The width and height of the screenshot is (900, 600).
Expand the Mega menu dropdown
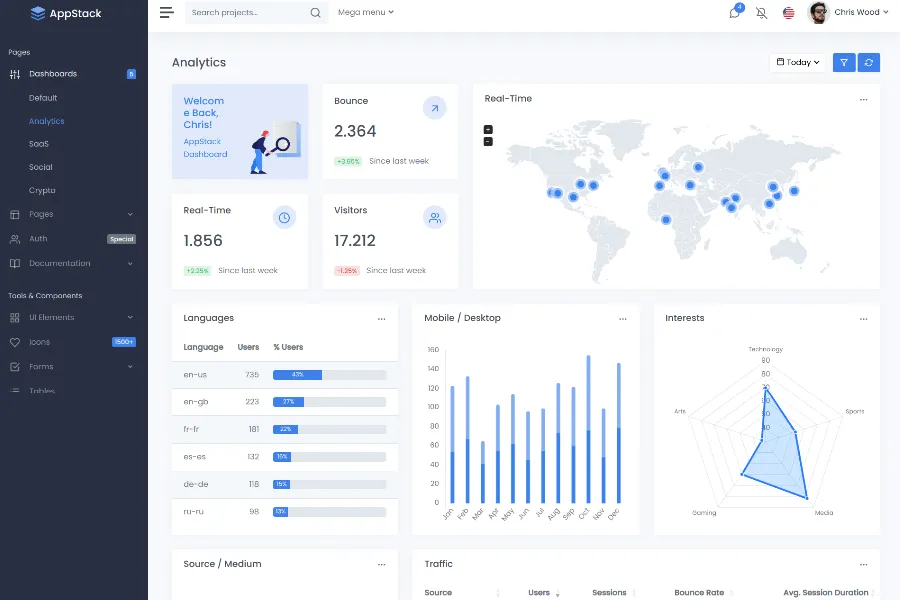pos(365,13)
